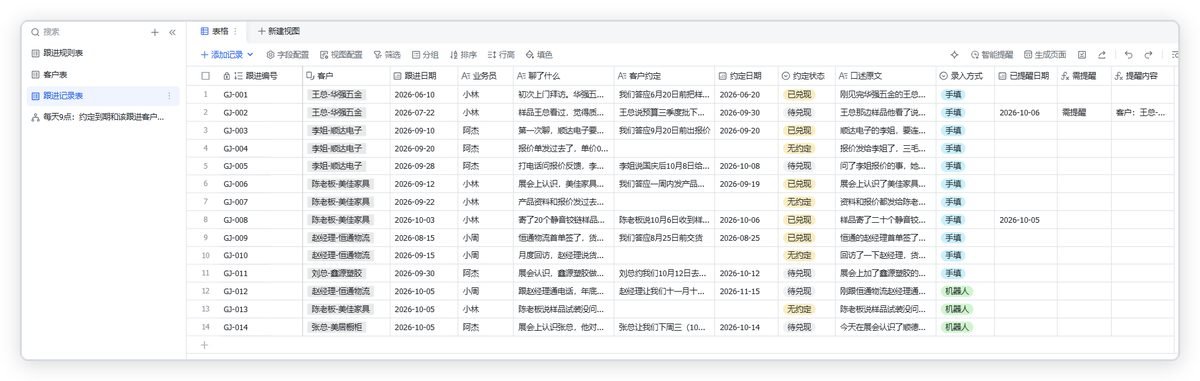Click the share arrow icon in toolbar

click(x=1102, y=55)
